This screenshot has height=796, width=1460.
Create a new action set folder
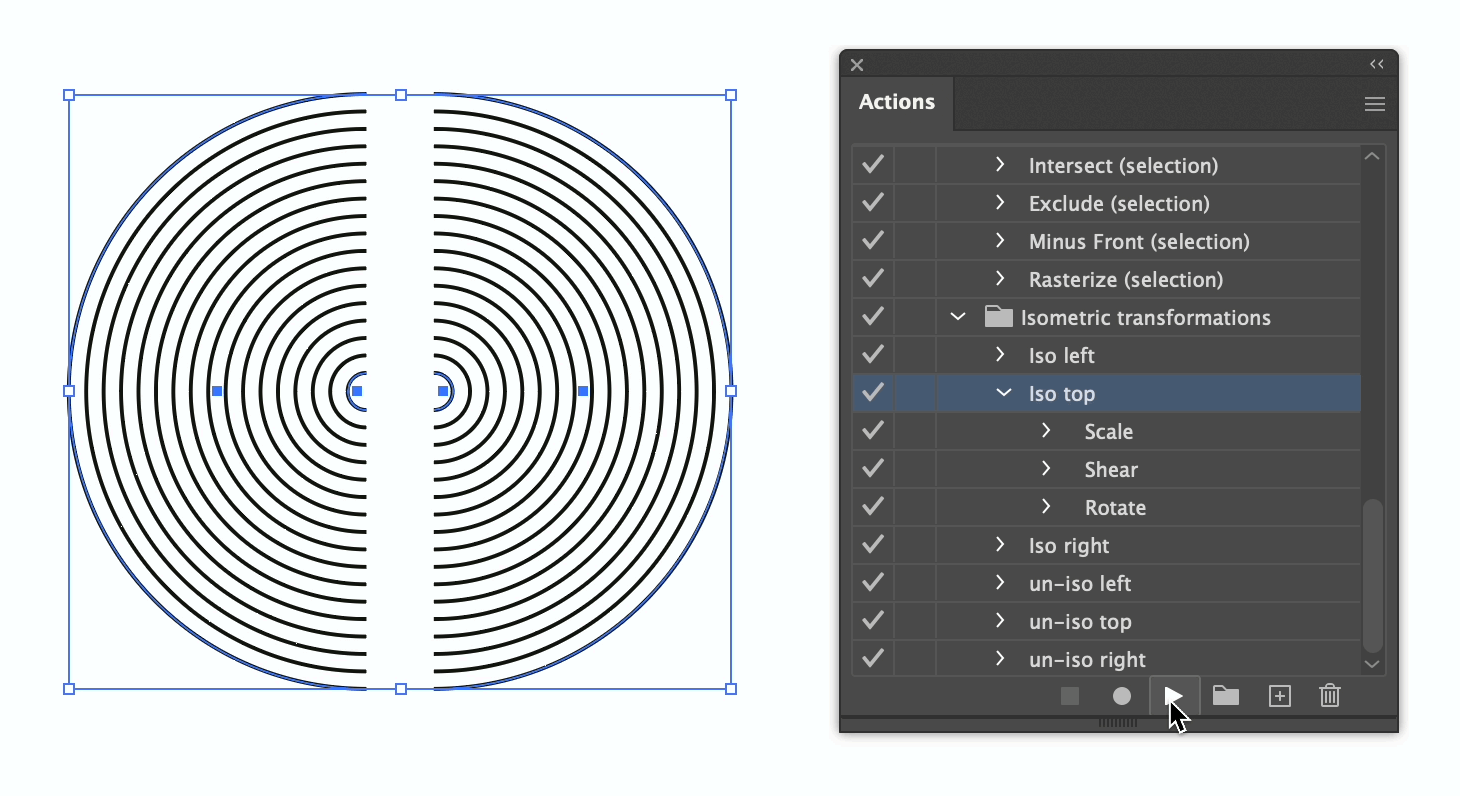pos(1225,695)
